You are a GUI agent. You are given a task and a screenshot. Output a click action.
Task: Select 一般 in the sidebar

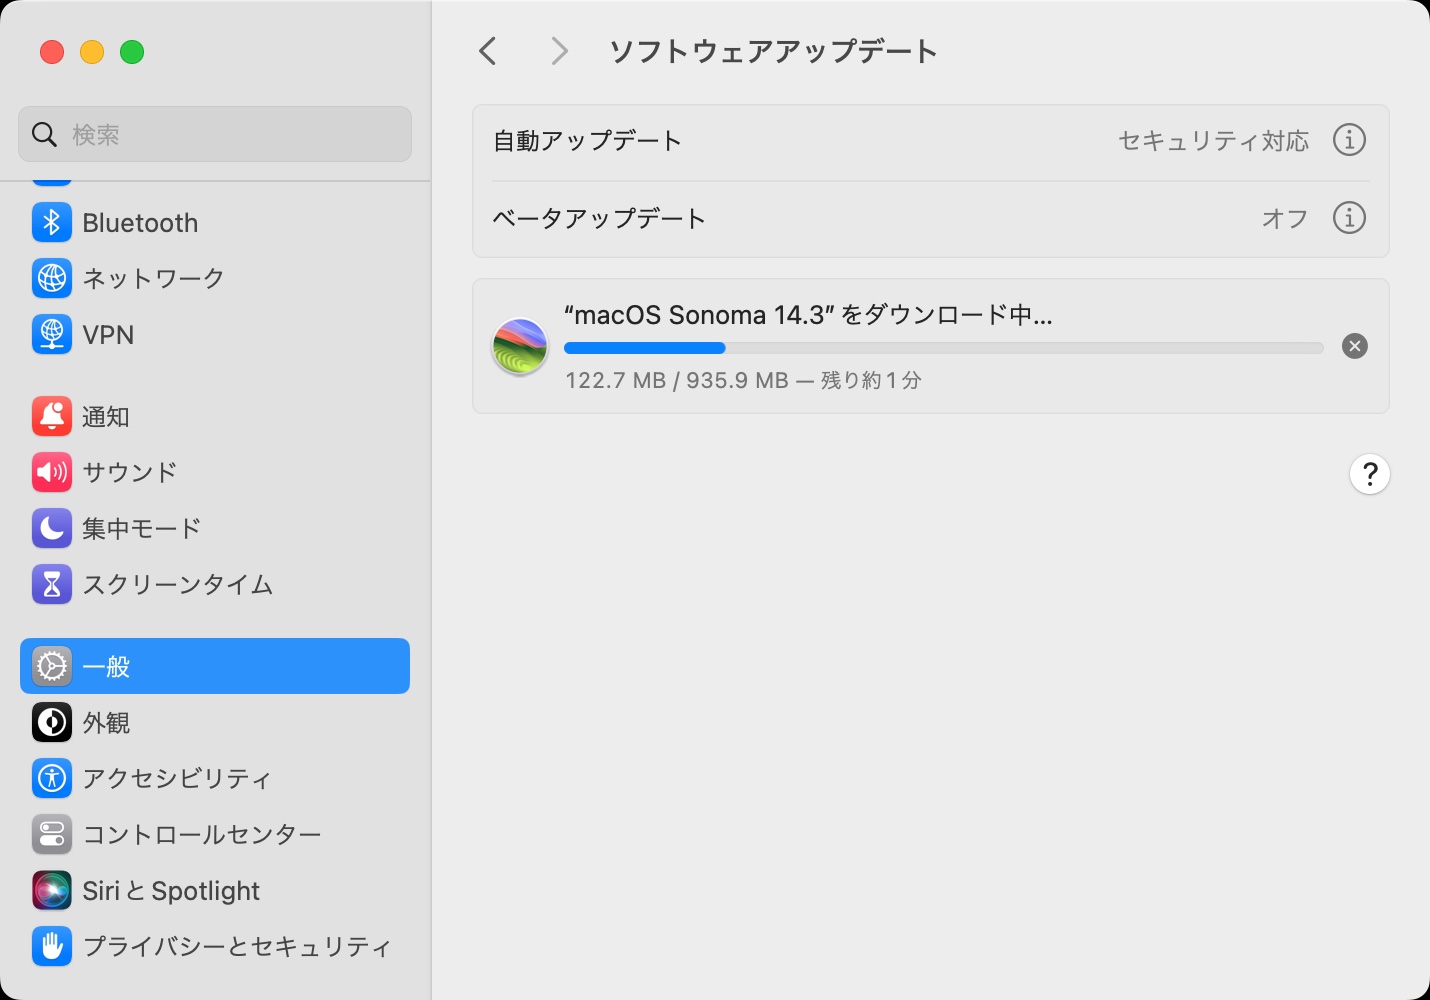pyautogui.click(x=215, y=666)
